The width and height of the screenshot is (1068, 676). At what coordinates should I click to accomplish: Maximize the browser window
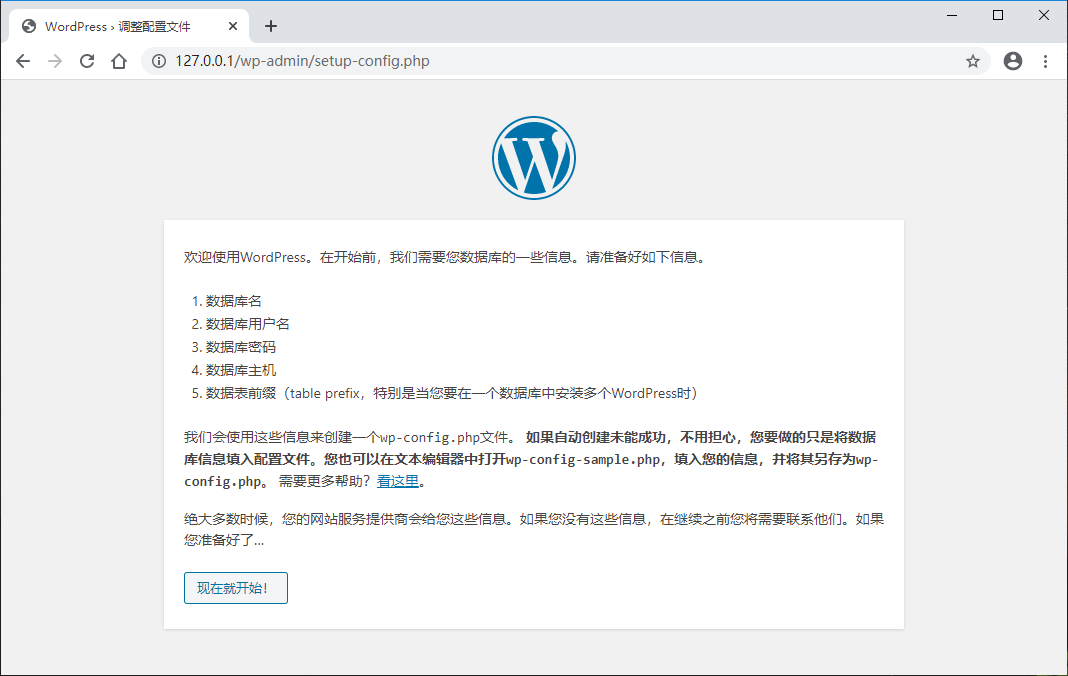coord(998,15)
